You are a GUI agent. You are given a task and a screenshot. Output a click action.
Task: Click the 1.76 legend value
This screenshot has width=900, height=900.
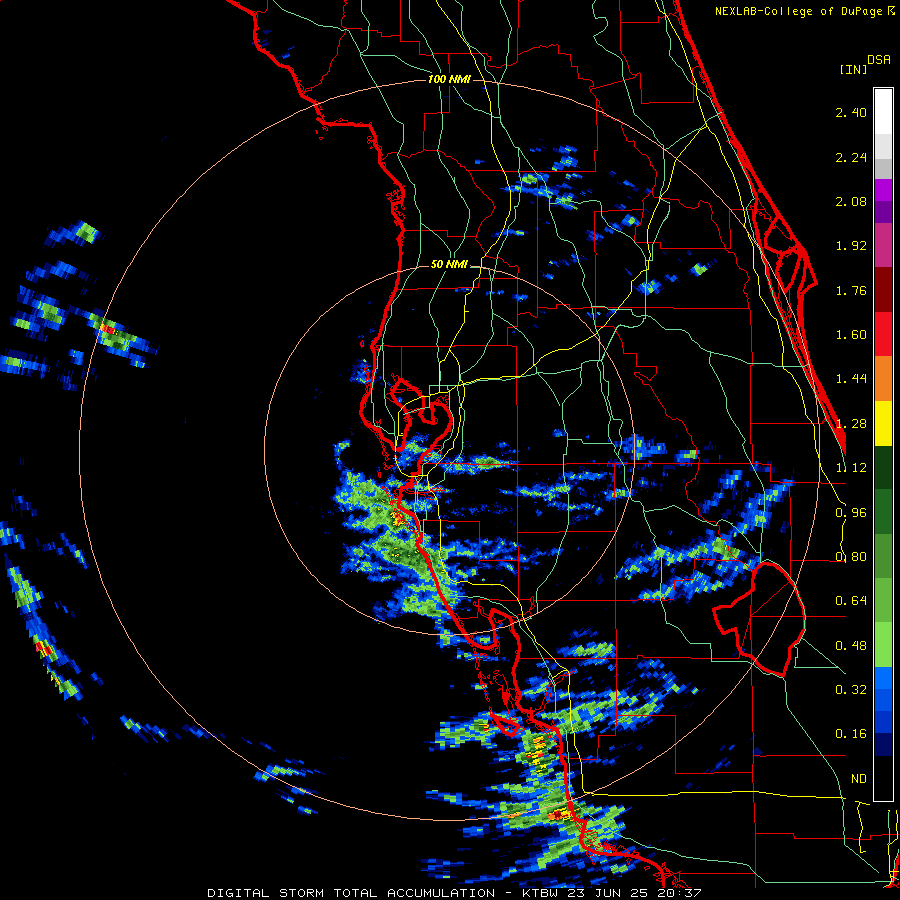pyautogui.click(x=851, y=290)
